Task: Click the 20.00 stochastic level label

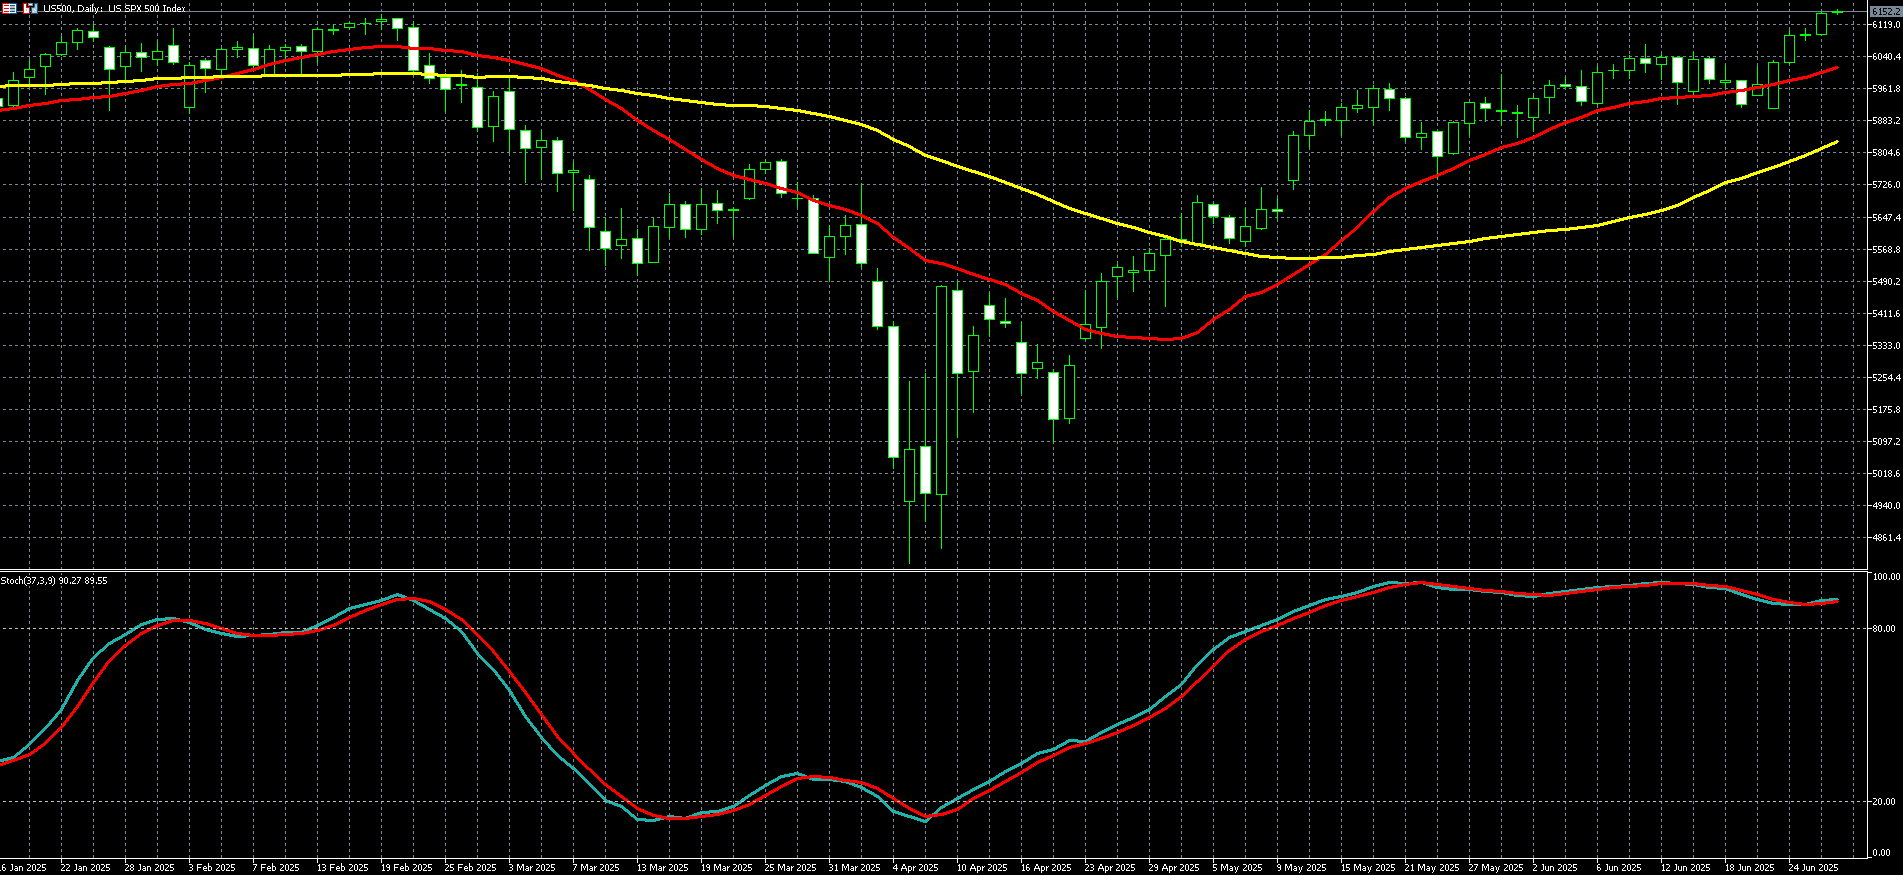Action: (1883, 802)
